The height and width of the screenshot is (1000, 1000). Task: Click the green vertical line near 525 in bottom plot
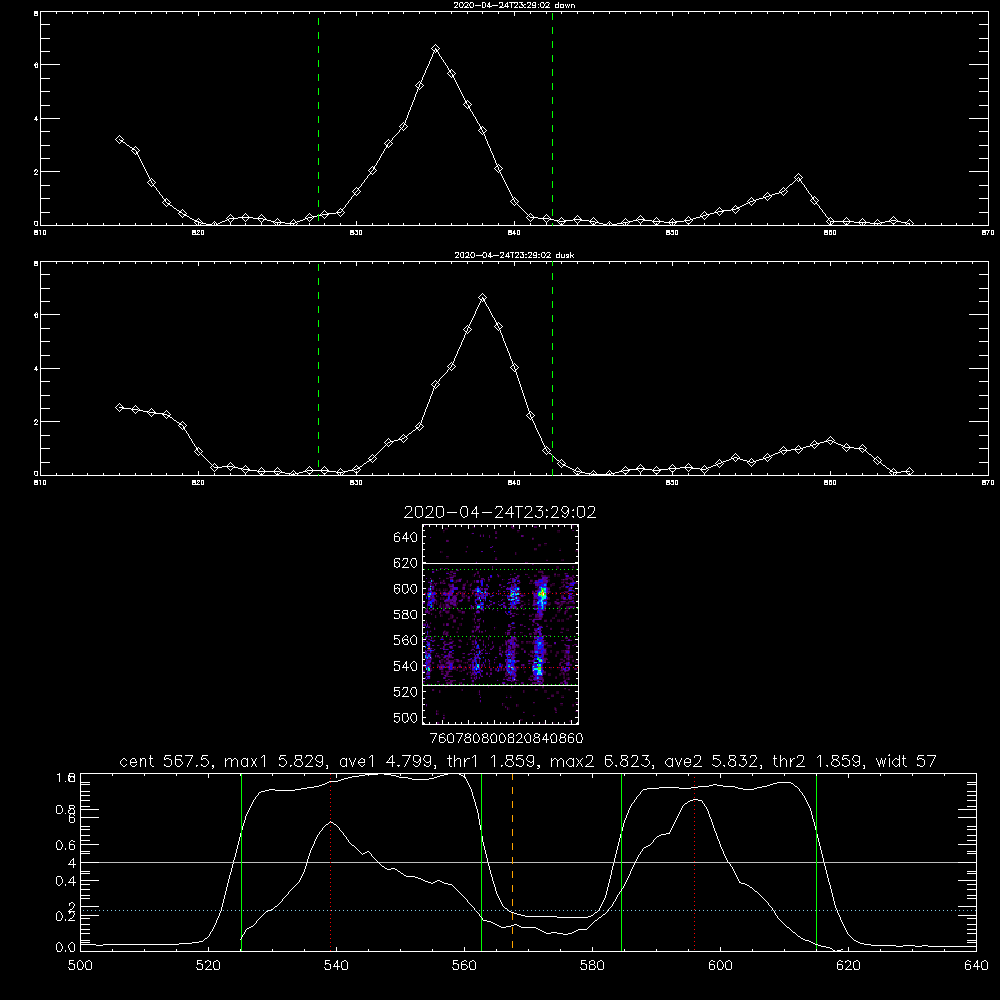(241, 862)
